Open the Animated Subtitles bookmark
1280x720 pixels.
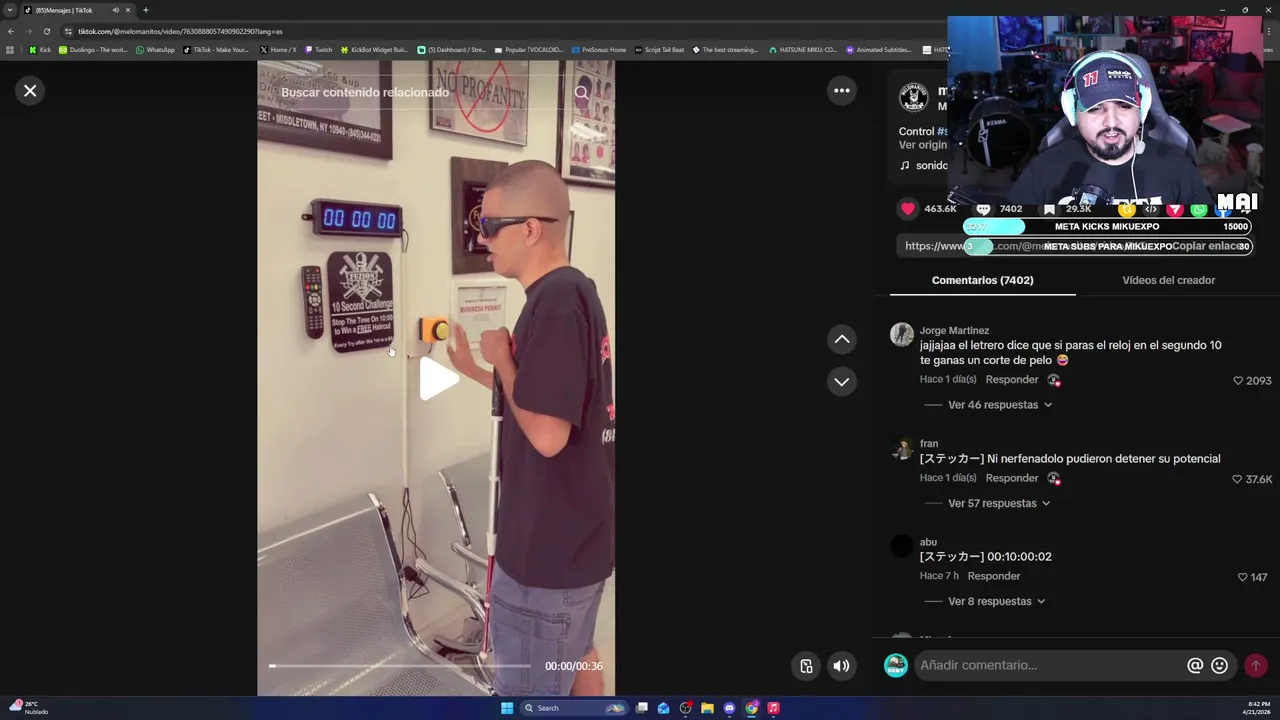878,49
